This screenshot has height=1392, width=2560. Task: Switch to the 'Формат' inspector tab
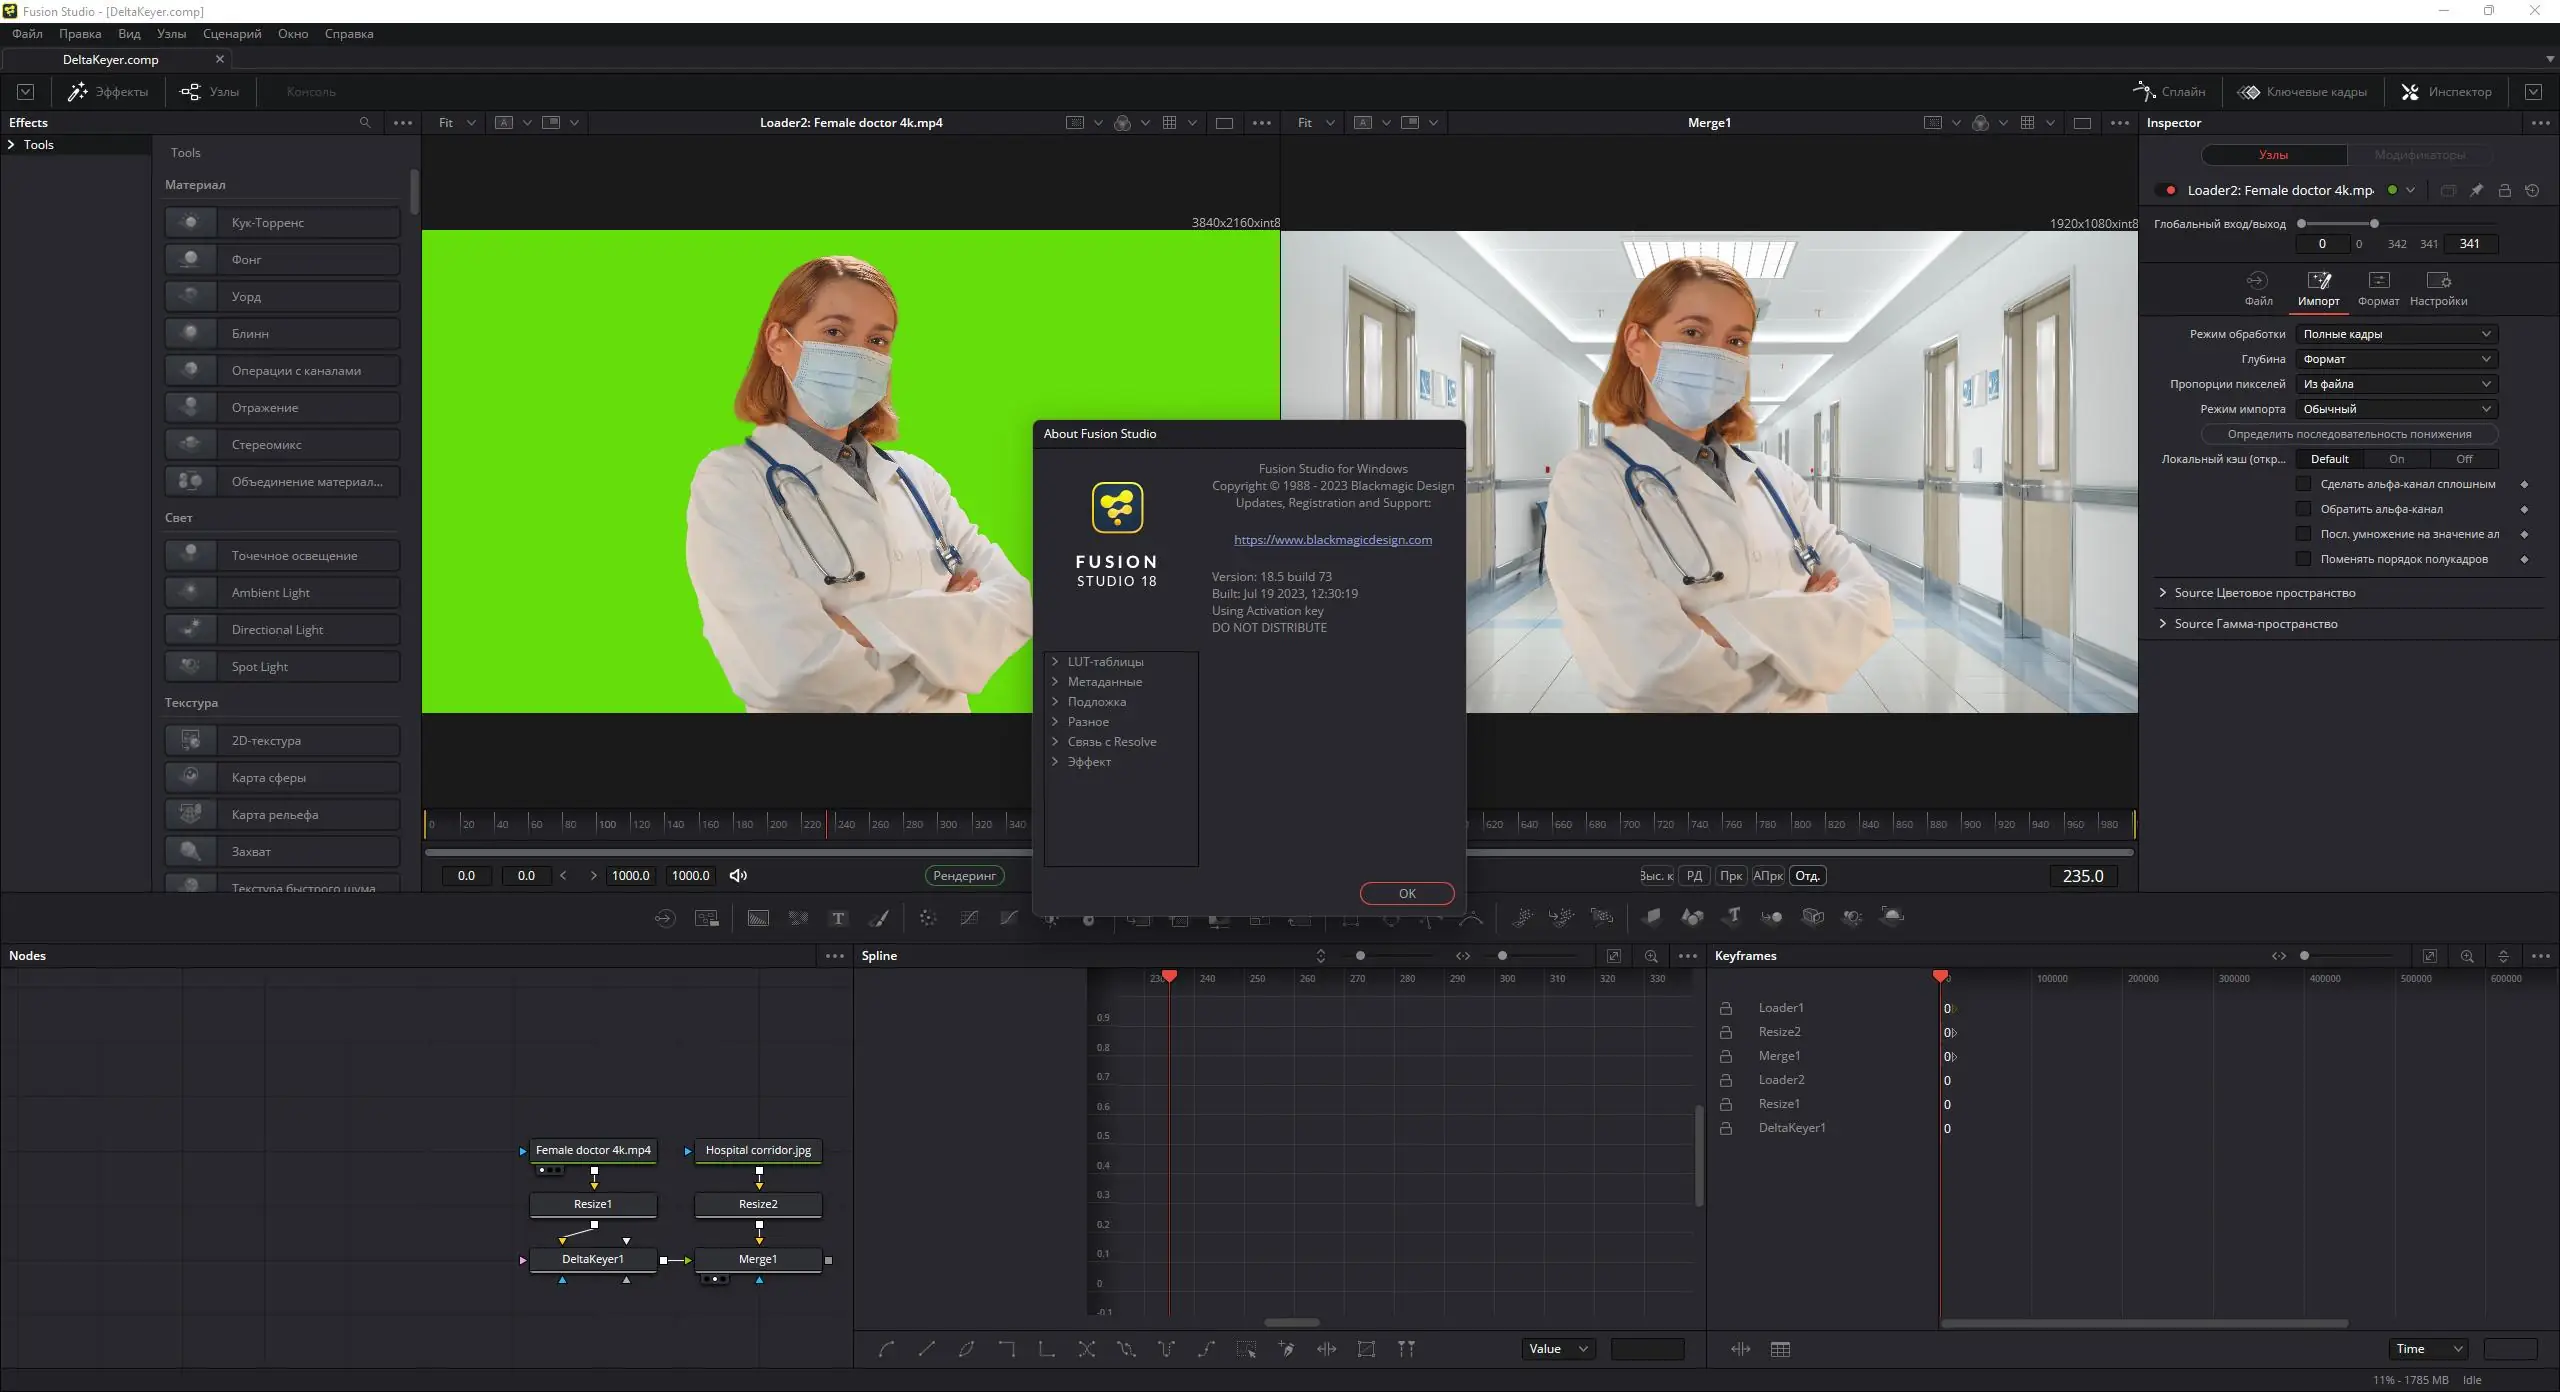pyautogui.click(x=2378, y=288)
